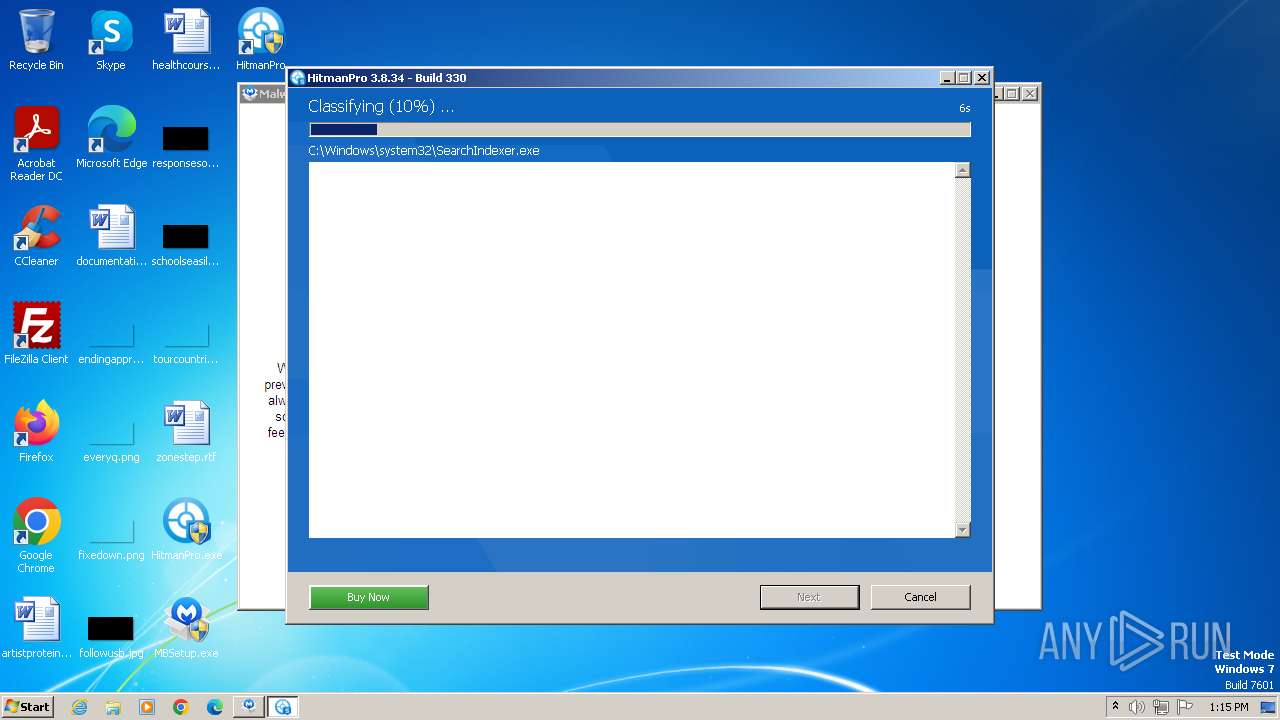Select the HitmanPro shortcut at desktop top
This screenshot has width=1280, height=720.
click(x=261, y=40)
